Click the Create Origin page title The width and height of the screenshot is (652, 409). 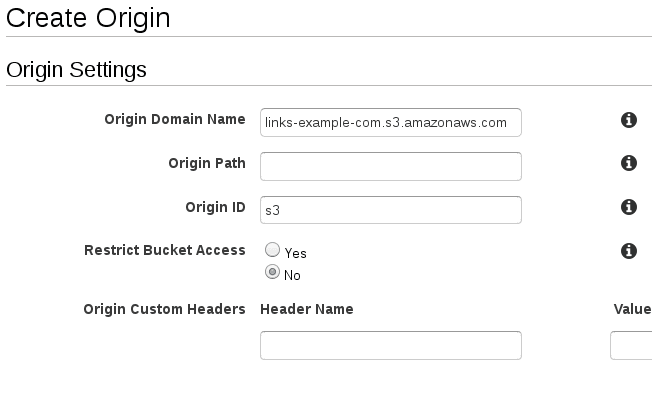point(88,17)
